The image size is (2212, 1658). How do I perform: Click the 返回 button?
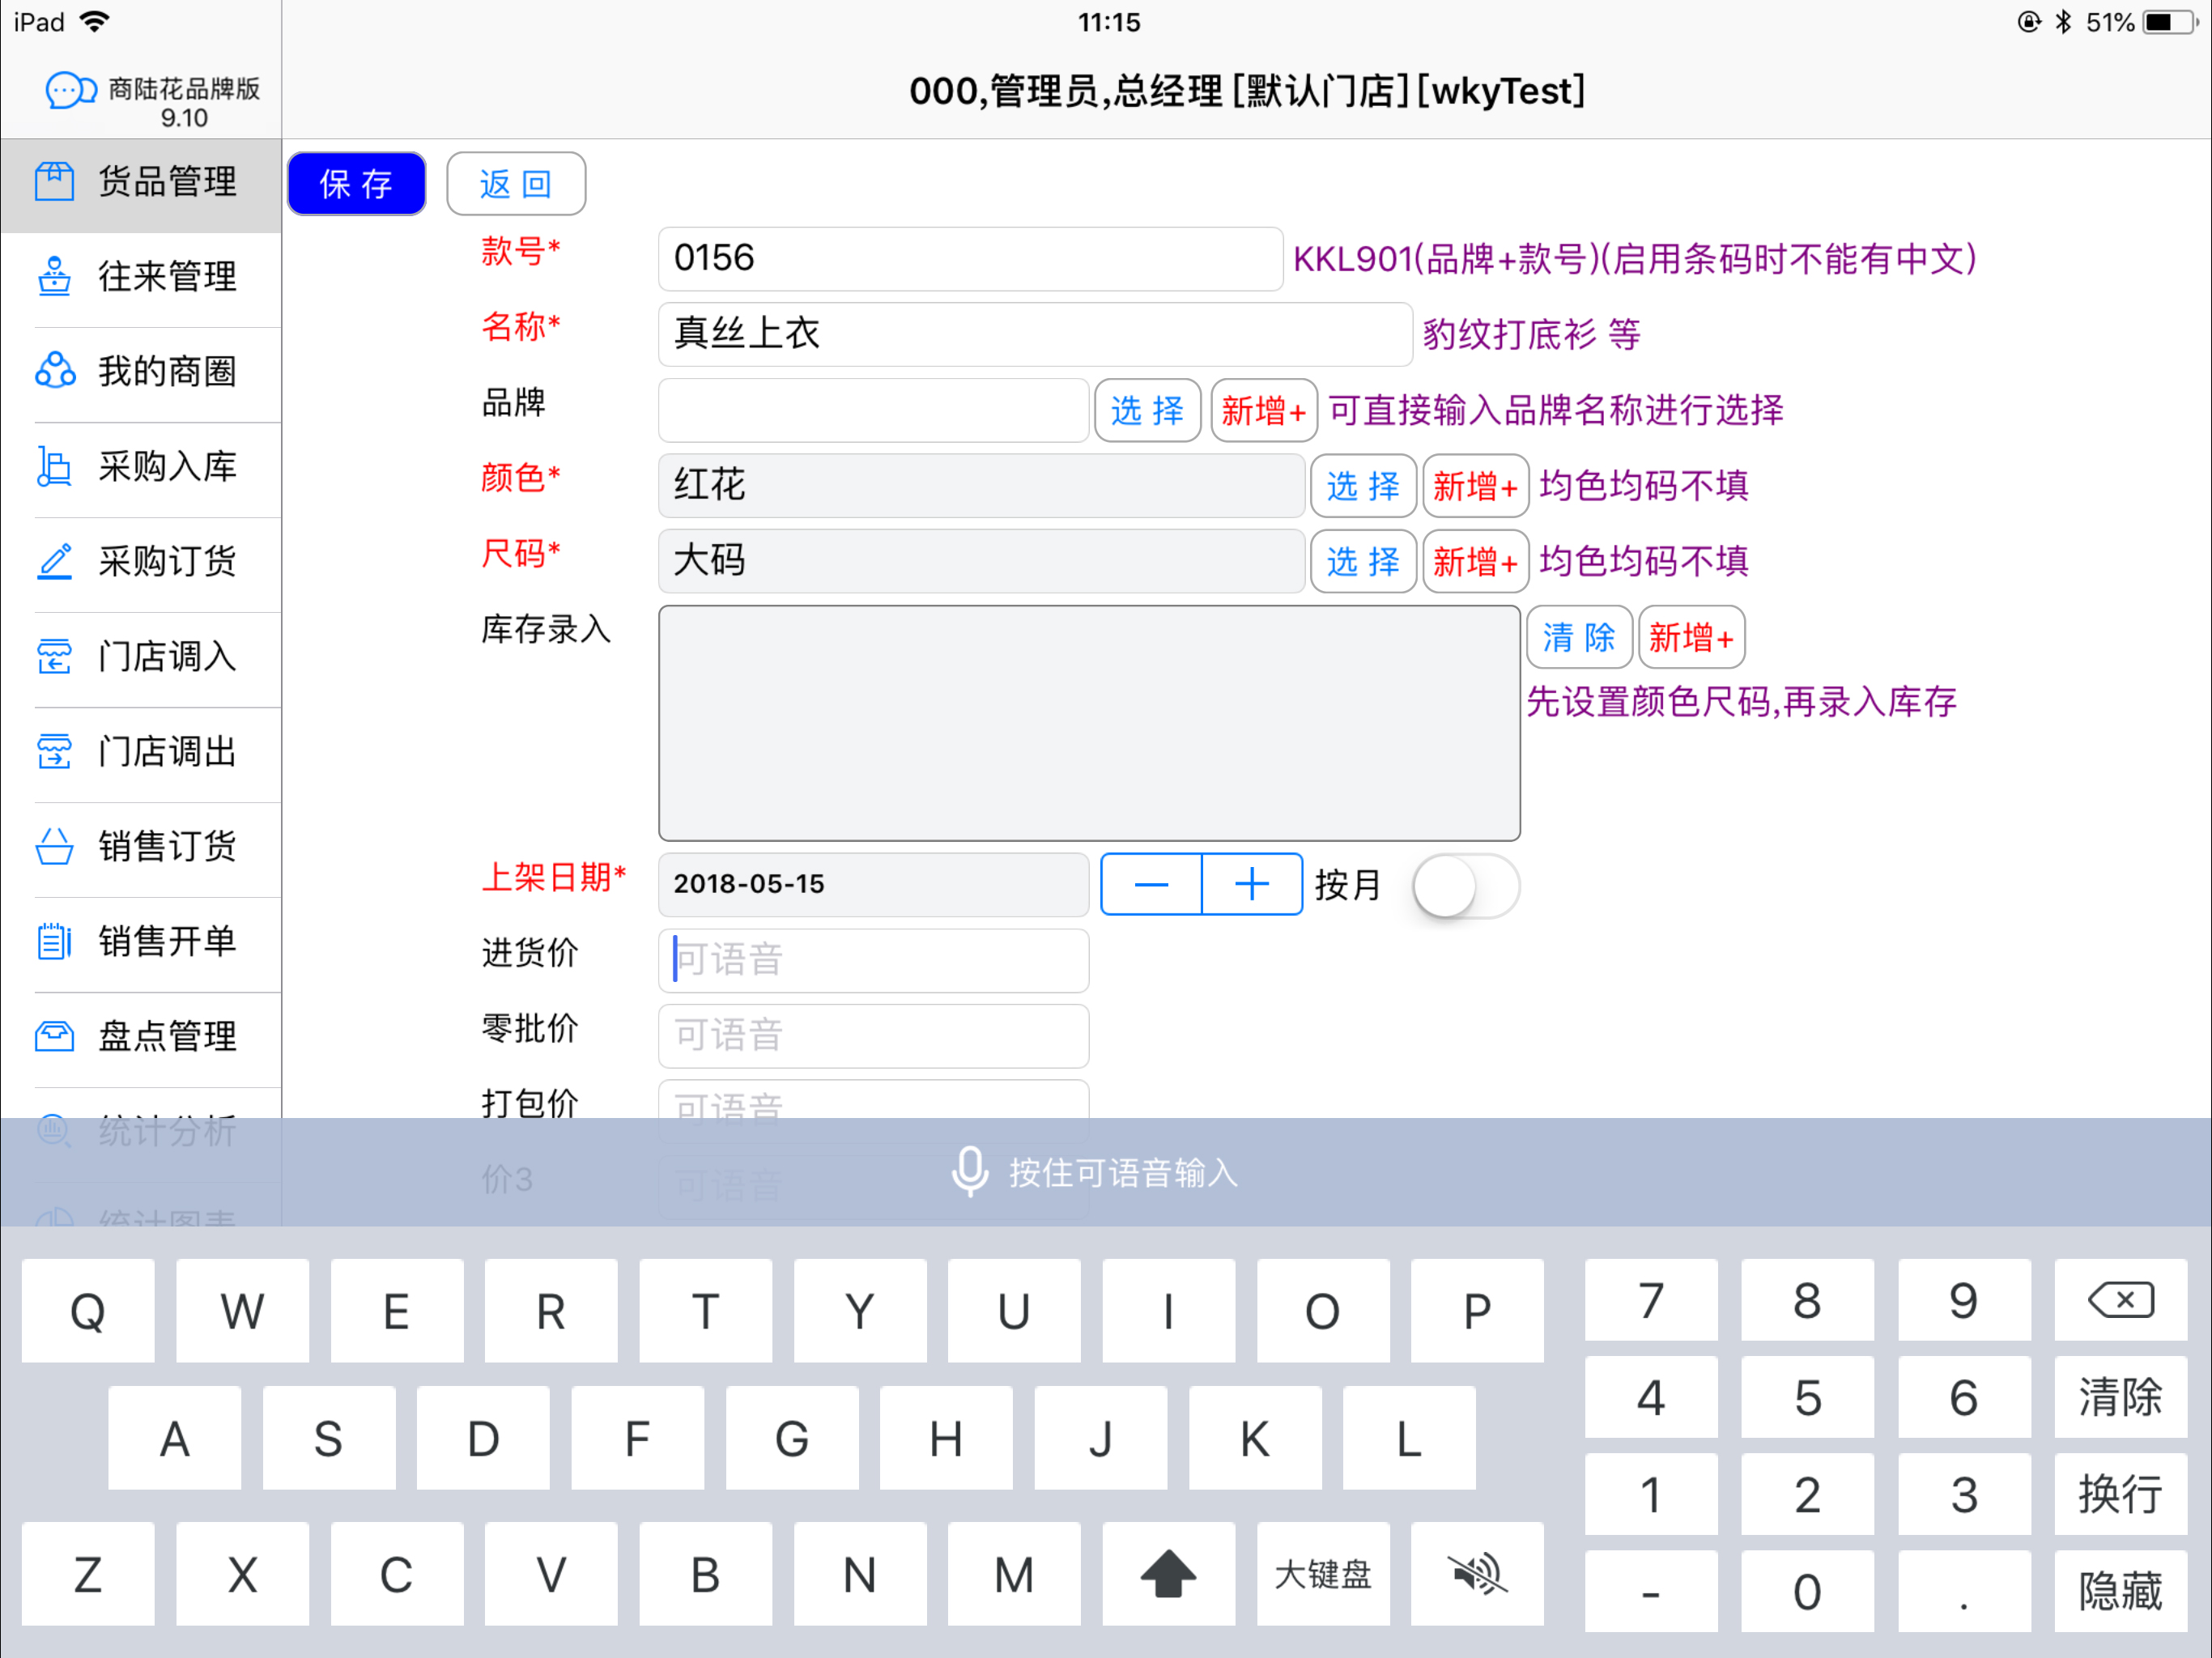point(516,184)
